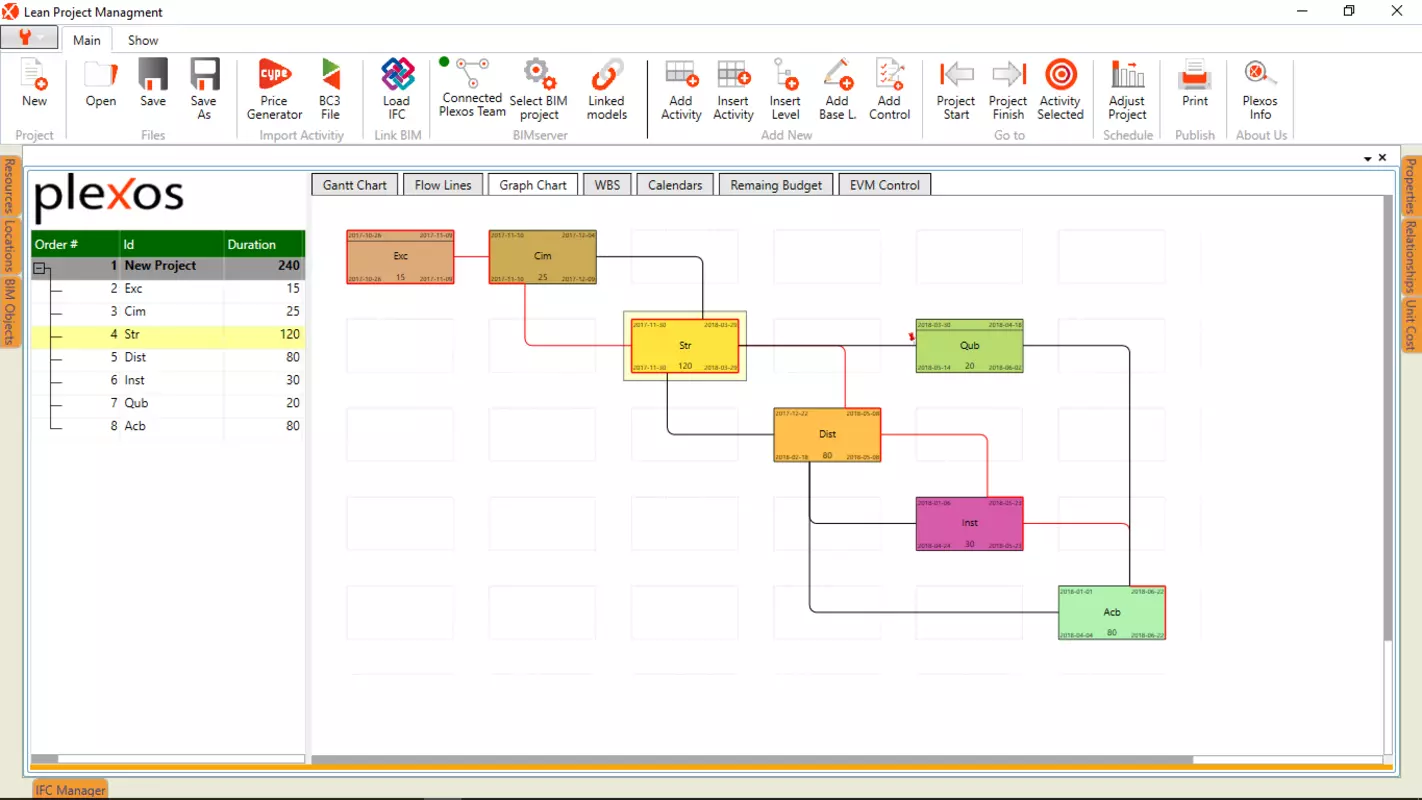Add Control to the project
This screenshot has width=1422, height=800.
click(x=890, y=90)
